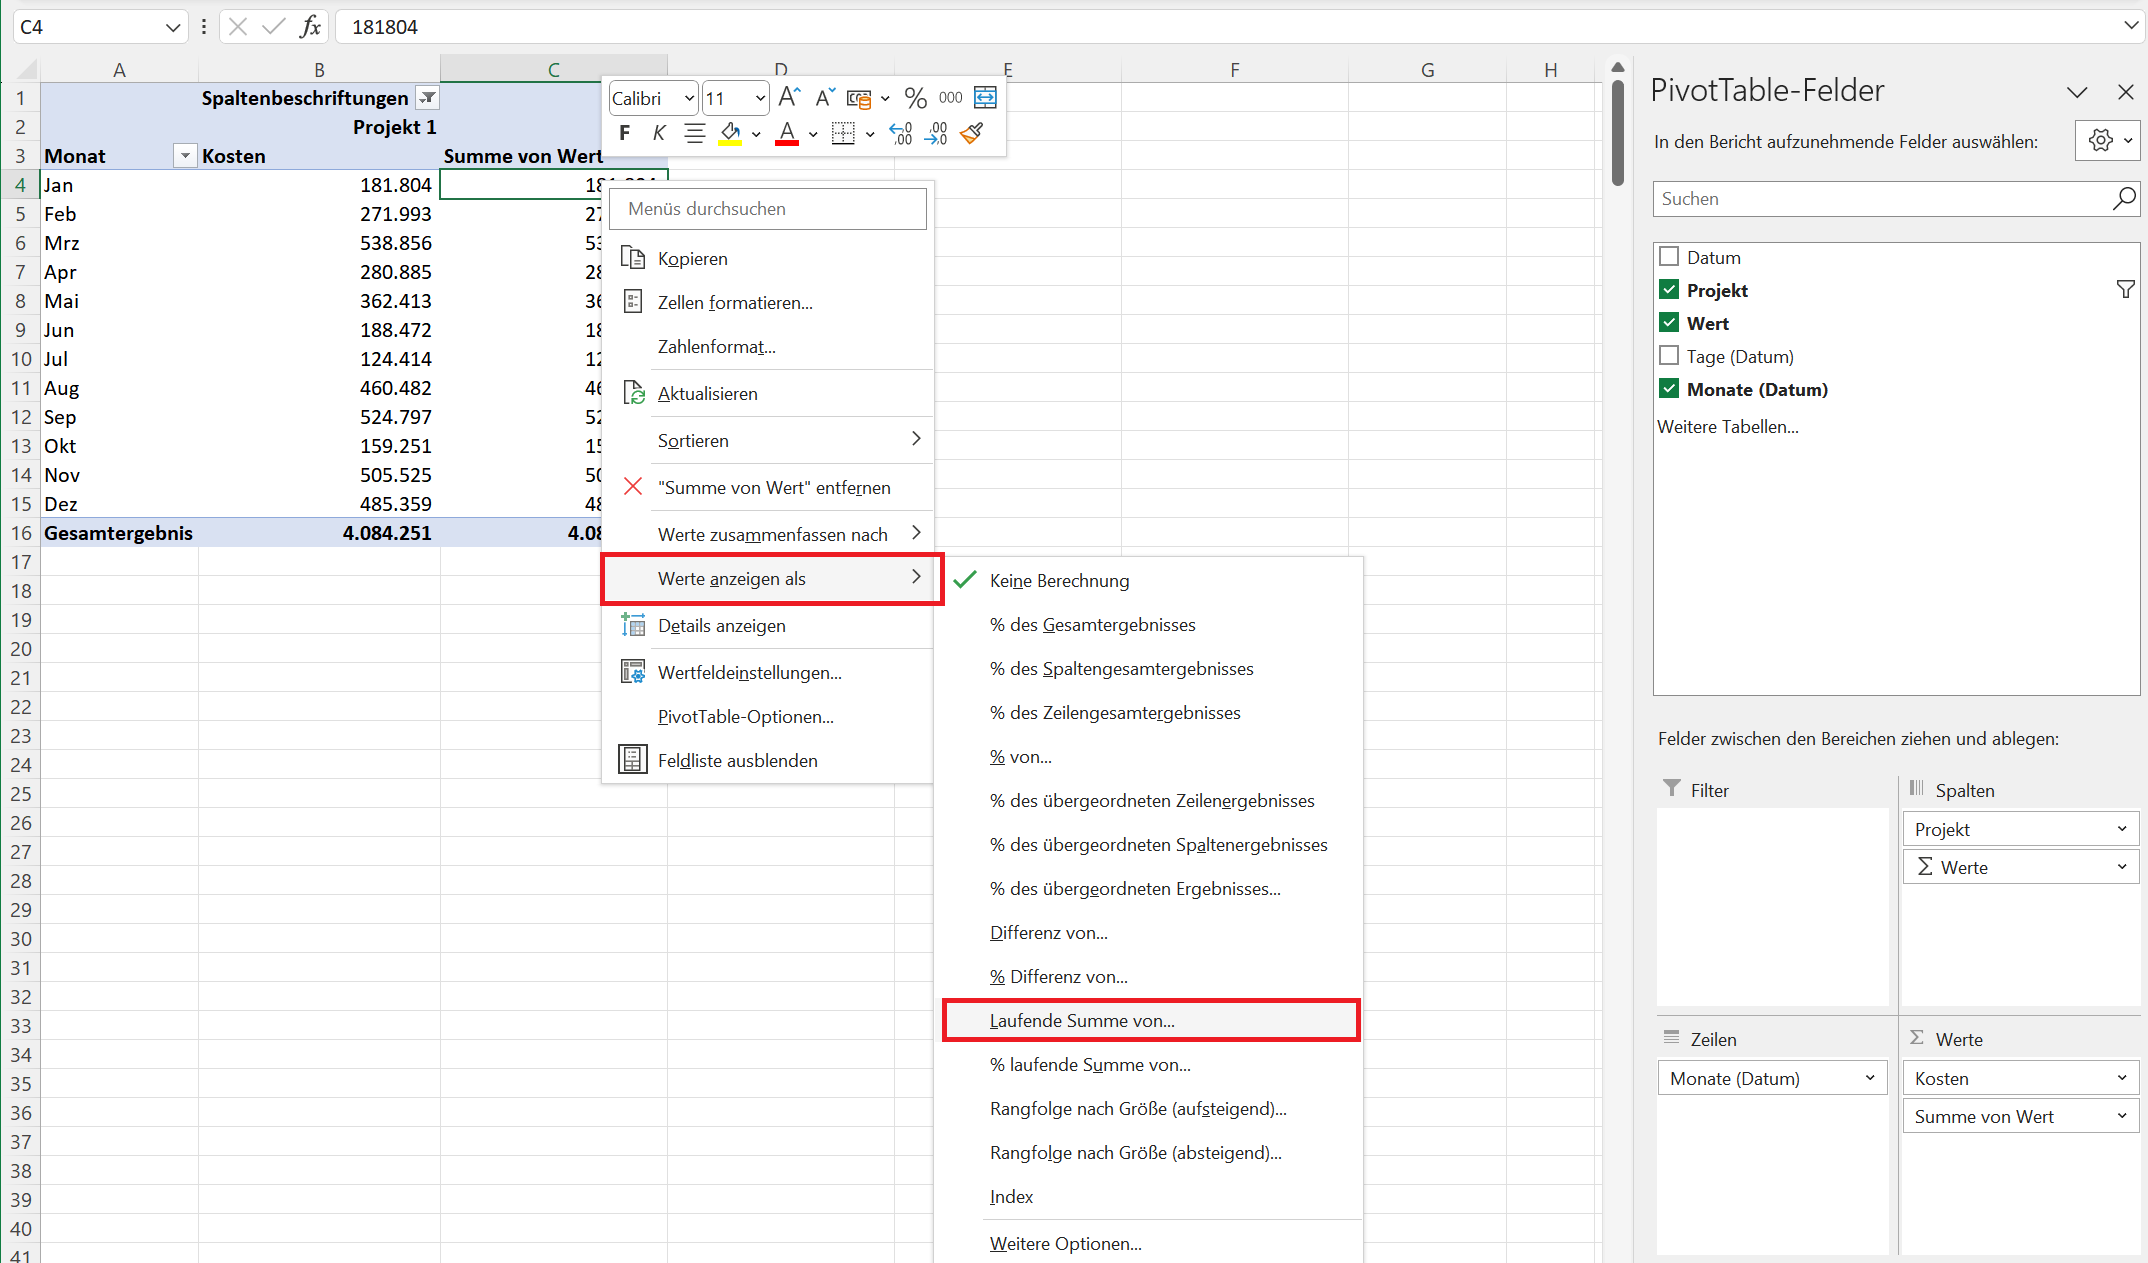Screen dimensions: 2148x1263
Task: Expand the formula bar chevron
Action: tap(2131, 26)
